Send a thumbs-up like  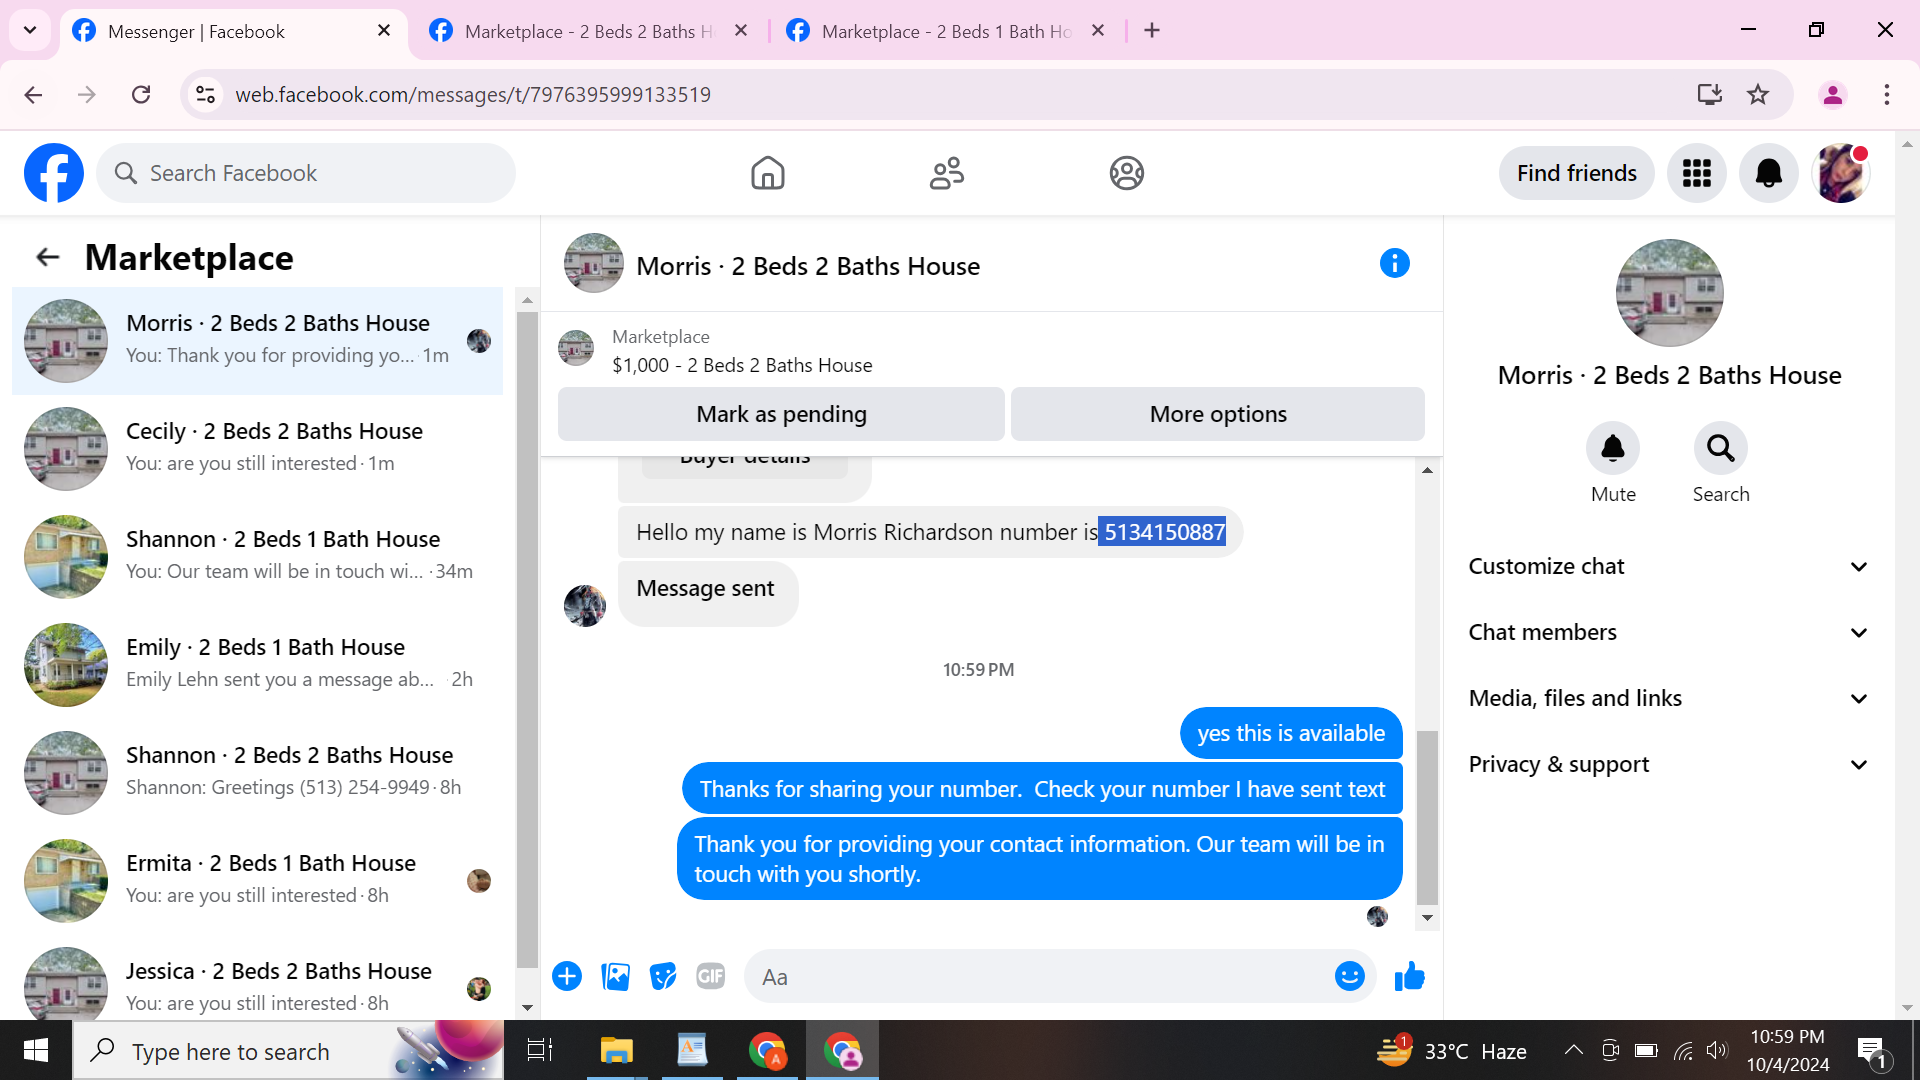[1410, 976]
